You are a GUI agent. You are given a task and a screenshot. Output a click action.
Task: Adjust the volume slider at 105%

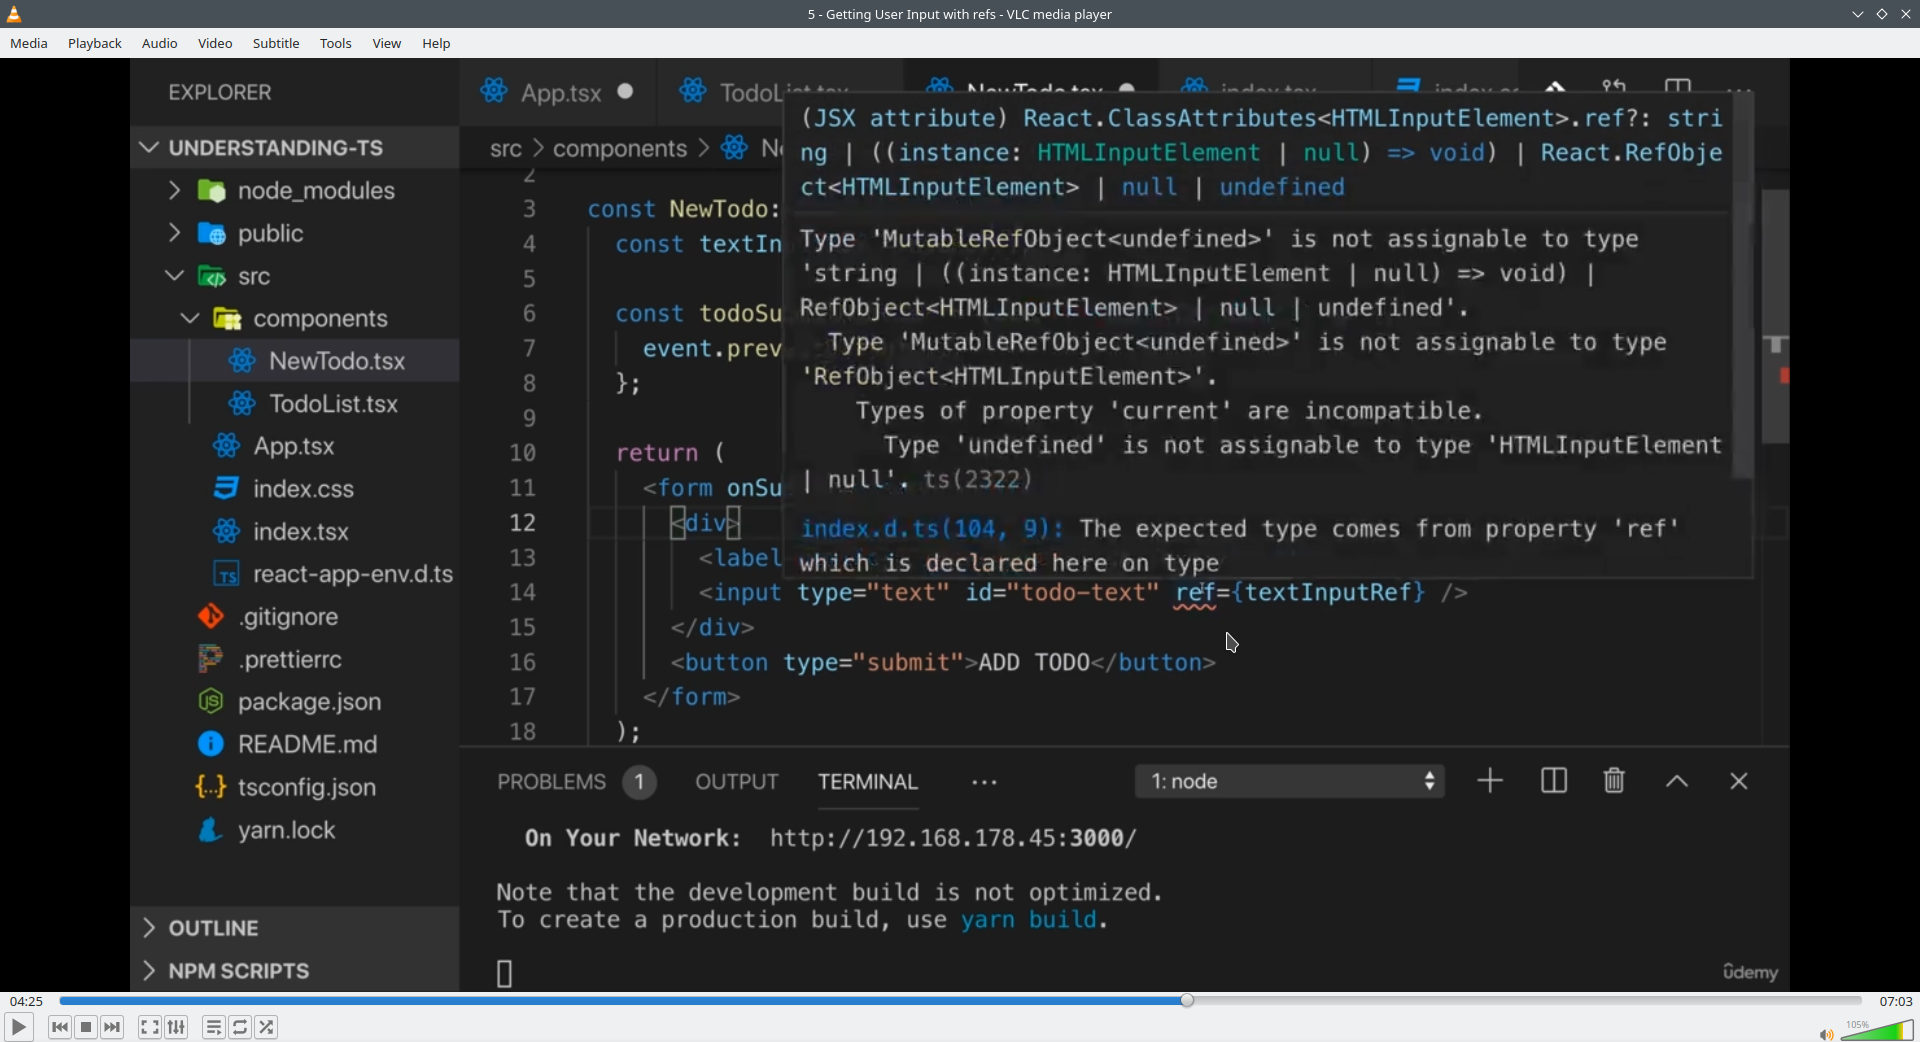tap(1877, 1030)
